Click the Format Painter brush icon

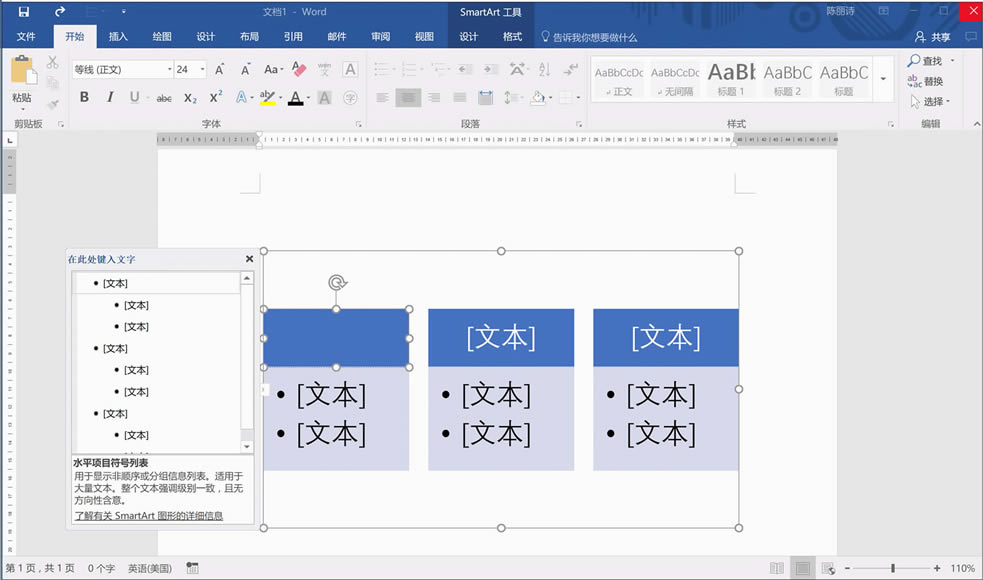53,103
